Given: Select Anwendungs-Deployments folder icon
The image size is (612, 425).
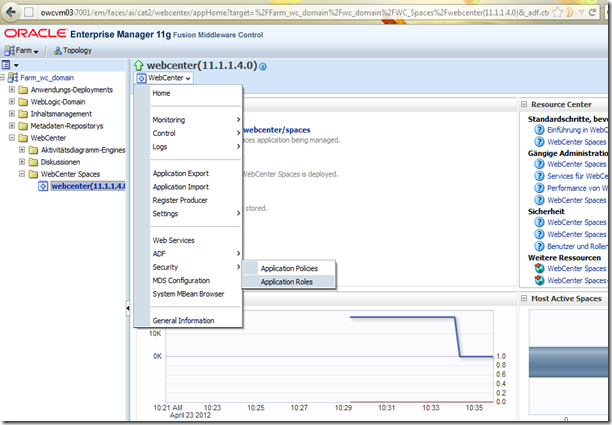Looking at the screenshot, I should [23, 90].
